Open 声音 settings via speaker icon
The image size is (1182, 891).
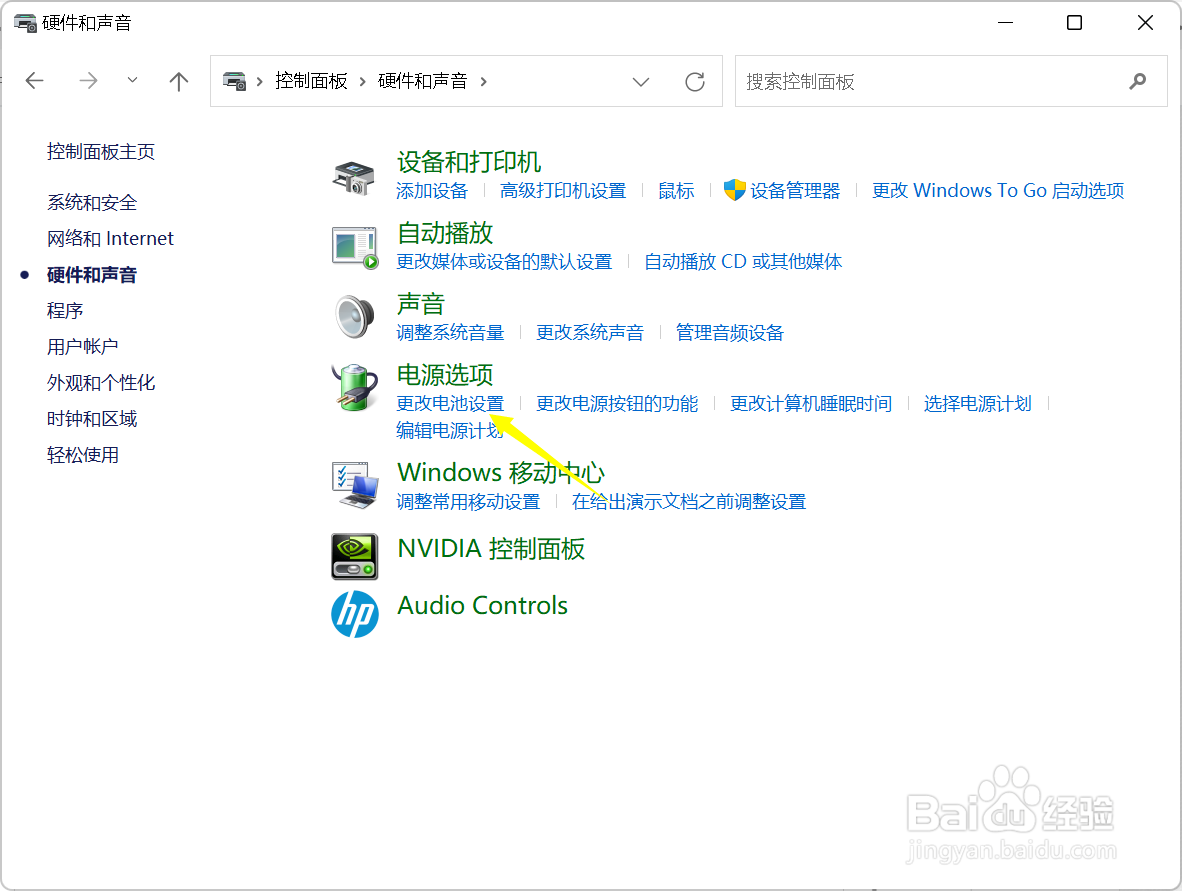click(354, 316)
